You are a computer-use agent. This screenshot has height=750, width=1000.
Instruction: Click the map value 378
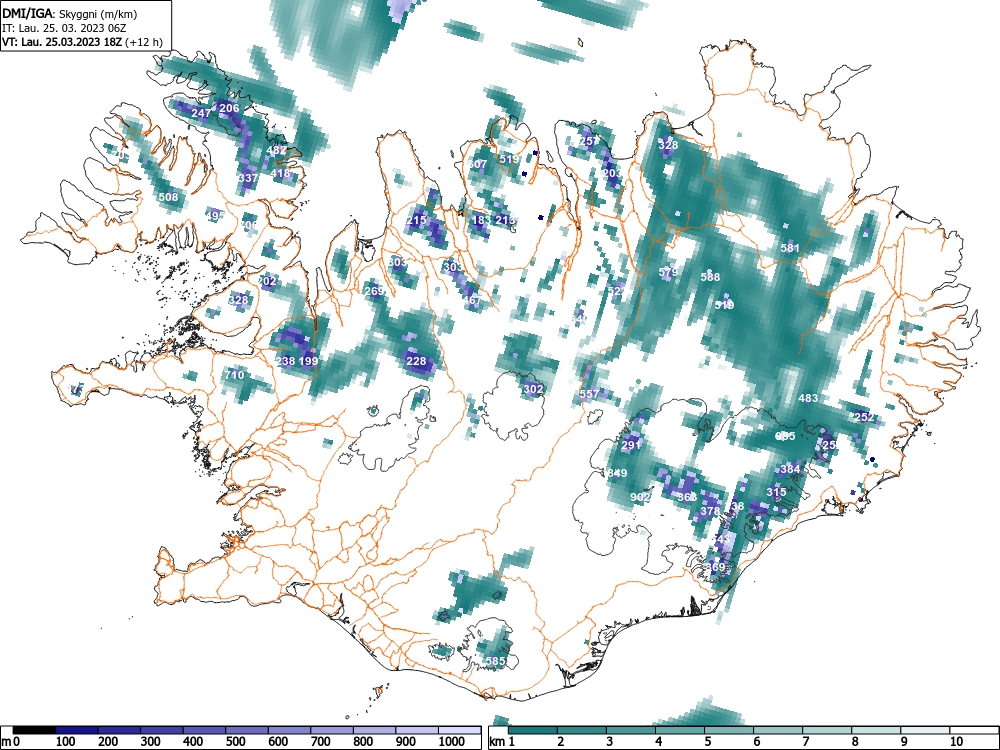pyautogui.click(x=710, y=511)
